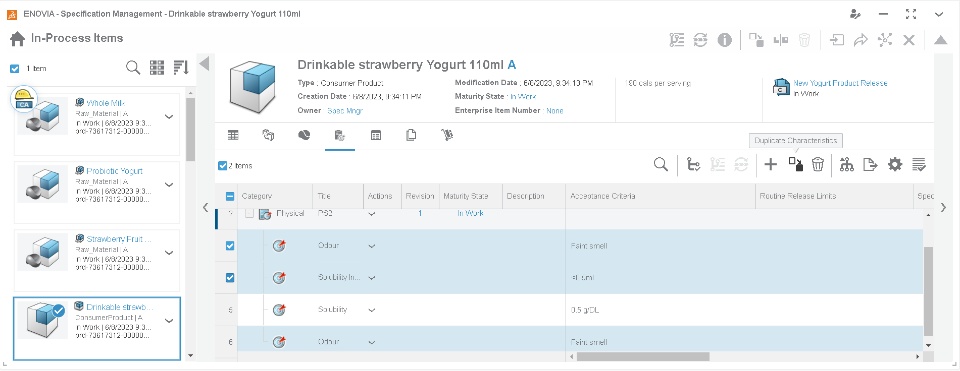Screen dimensions: 960x371
Task: Go to home icon beside In-Process Items
Action: pyautogui.click(x=17, y=39)
